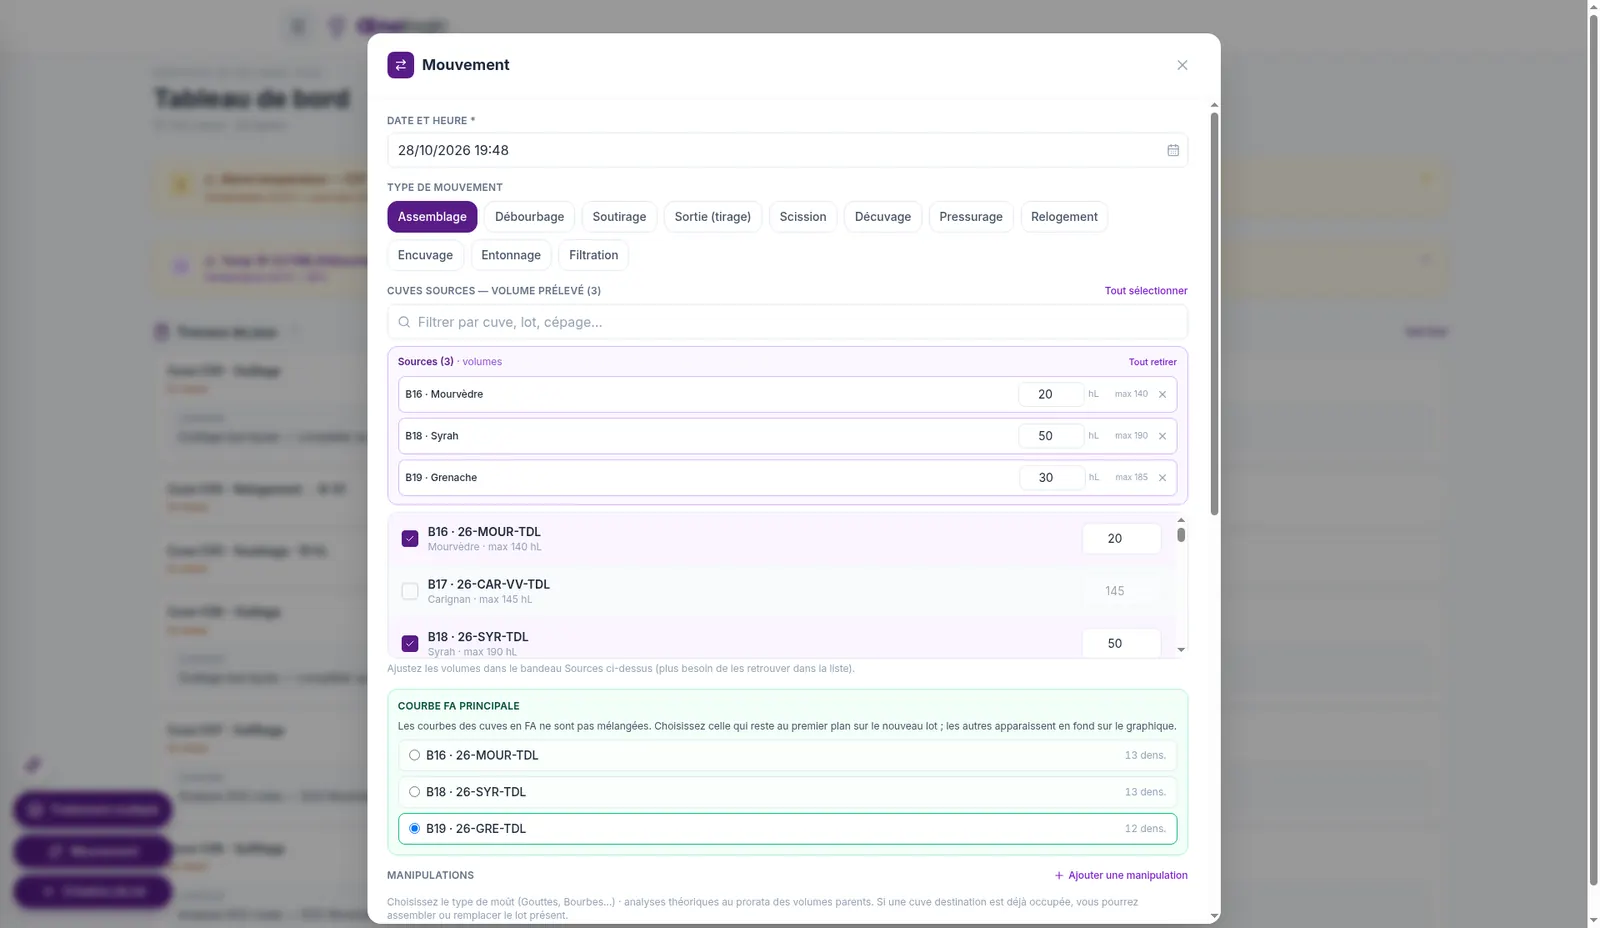Choose Relogement movement type
The height and width of the screenshot is (928, 1600).
coord(1064,217)
